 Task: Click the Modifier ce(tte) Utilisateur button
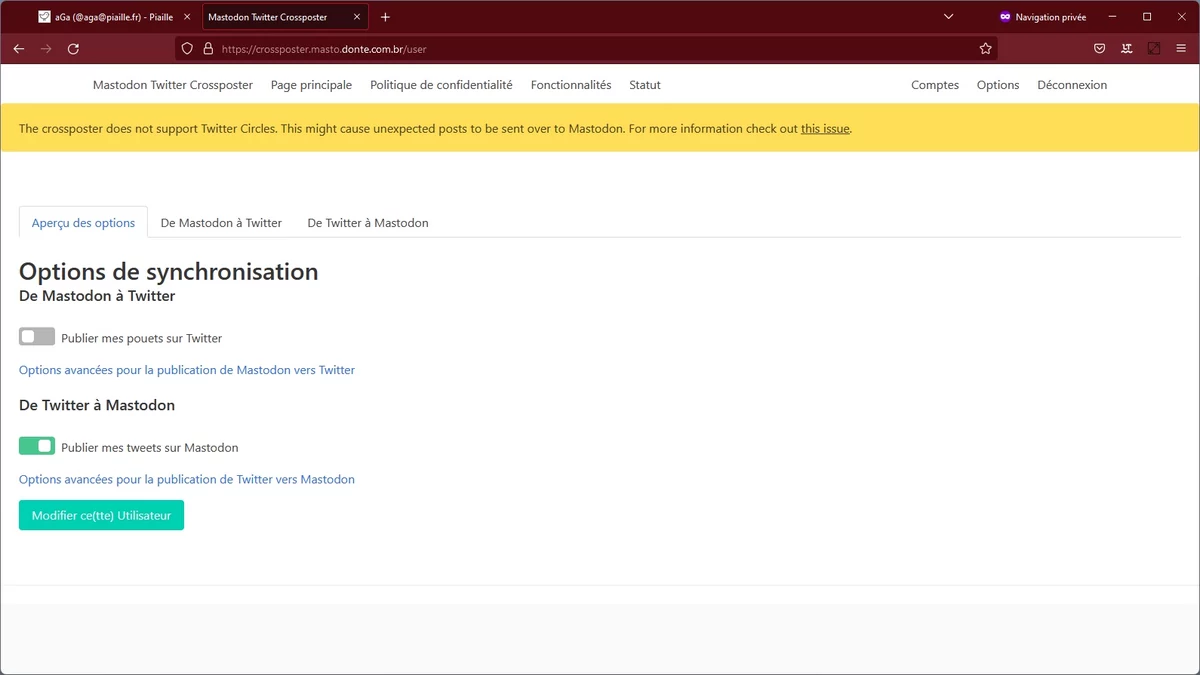101,515
